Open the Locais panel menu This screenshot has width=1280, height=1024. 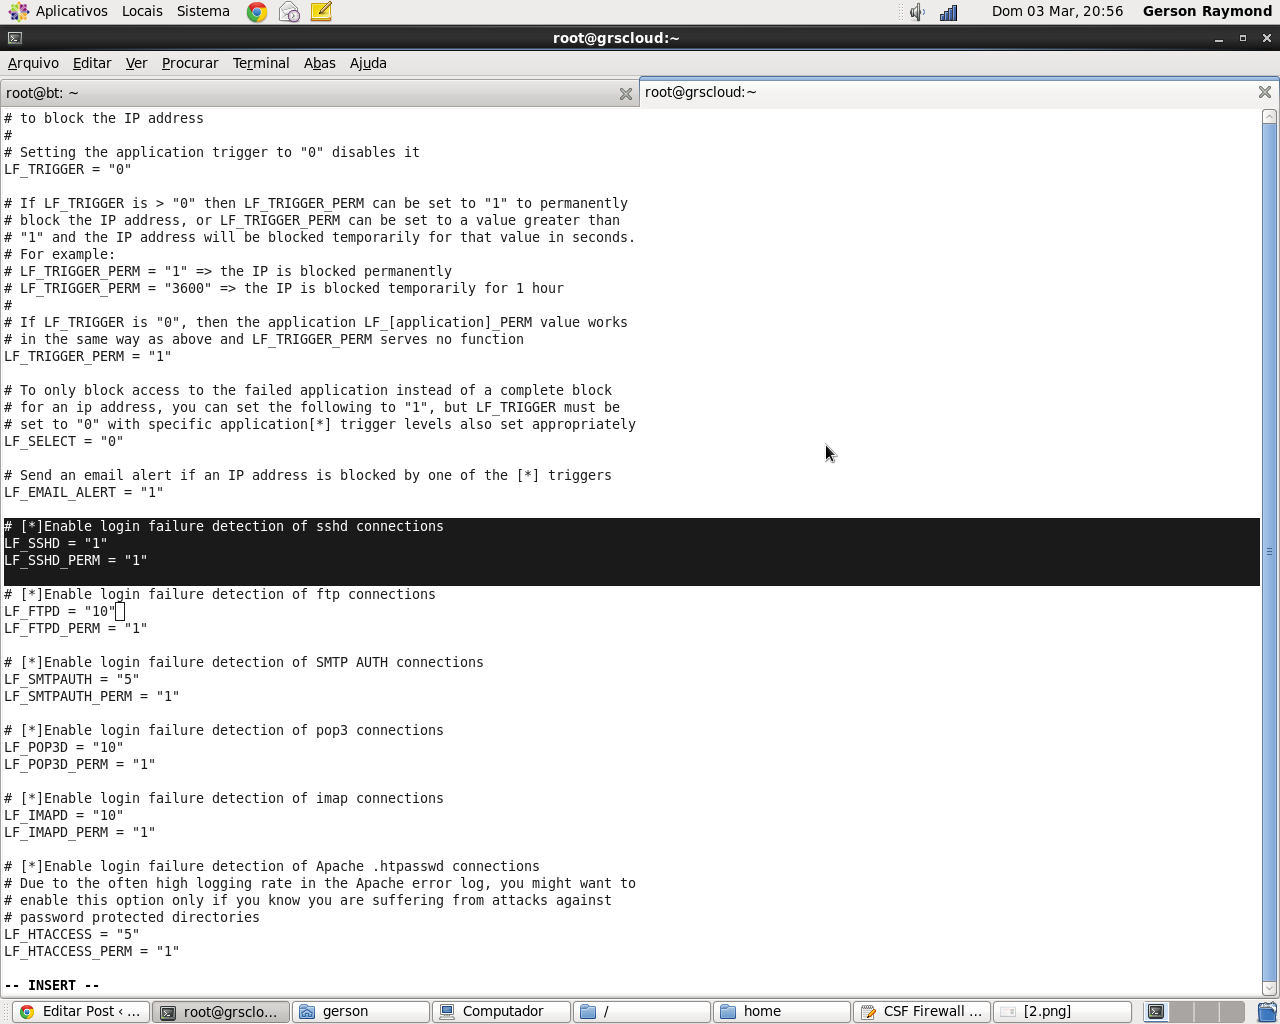click(x=142, y=11)
